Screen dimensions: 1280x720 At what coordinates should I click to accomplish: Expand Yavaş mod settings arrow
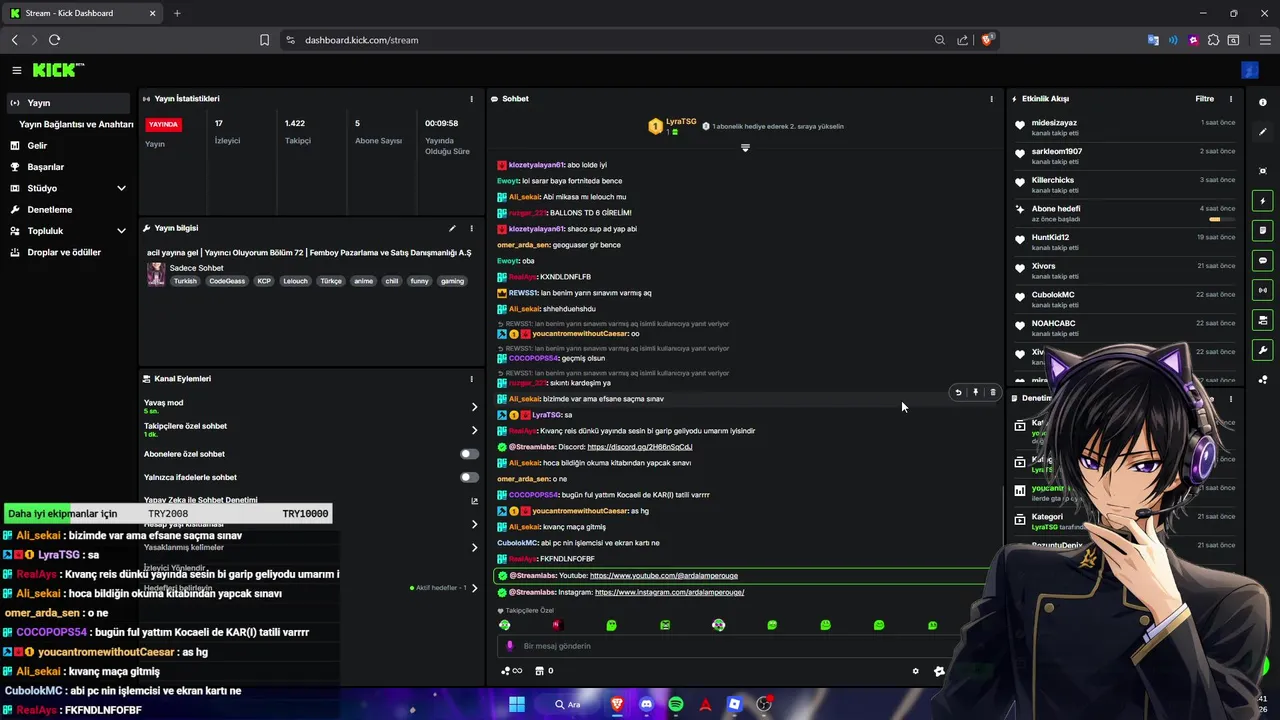(474, 407)
